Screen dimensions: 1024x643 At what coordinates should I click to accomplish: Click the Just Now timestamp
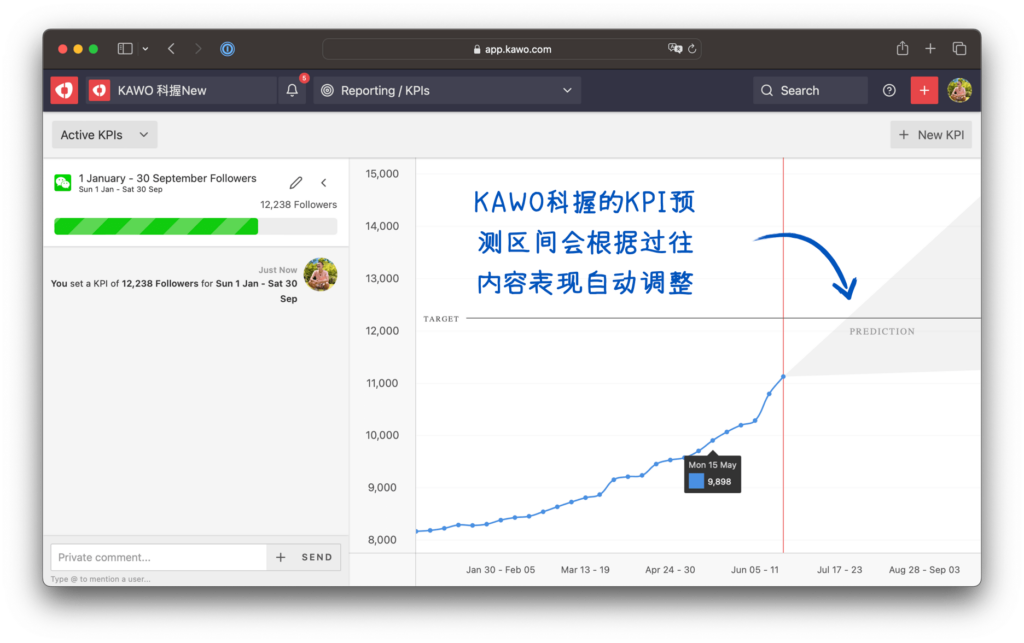click(x=278, y=270)
